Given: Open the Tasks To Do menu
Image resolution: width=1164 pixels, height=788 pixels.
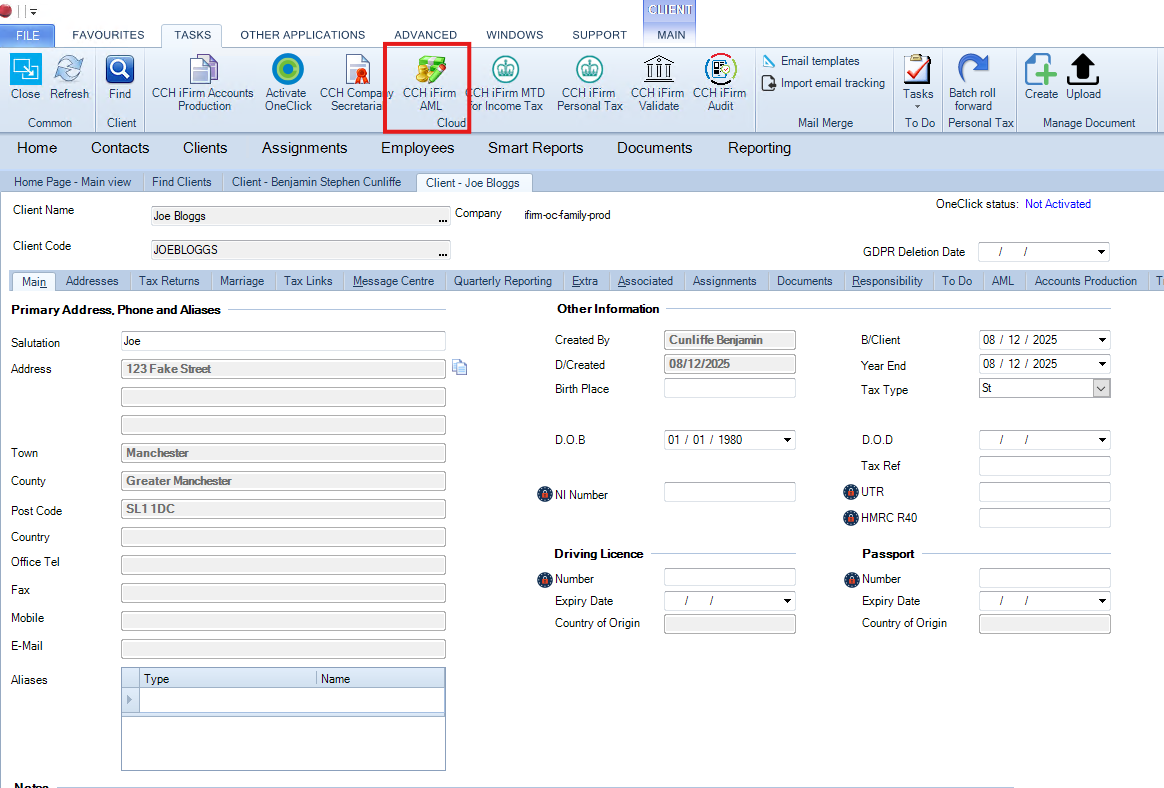Looking at the screenshot, I should point(918,82).
